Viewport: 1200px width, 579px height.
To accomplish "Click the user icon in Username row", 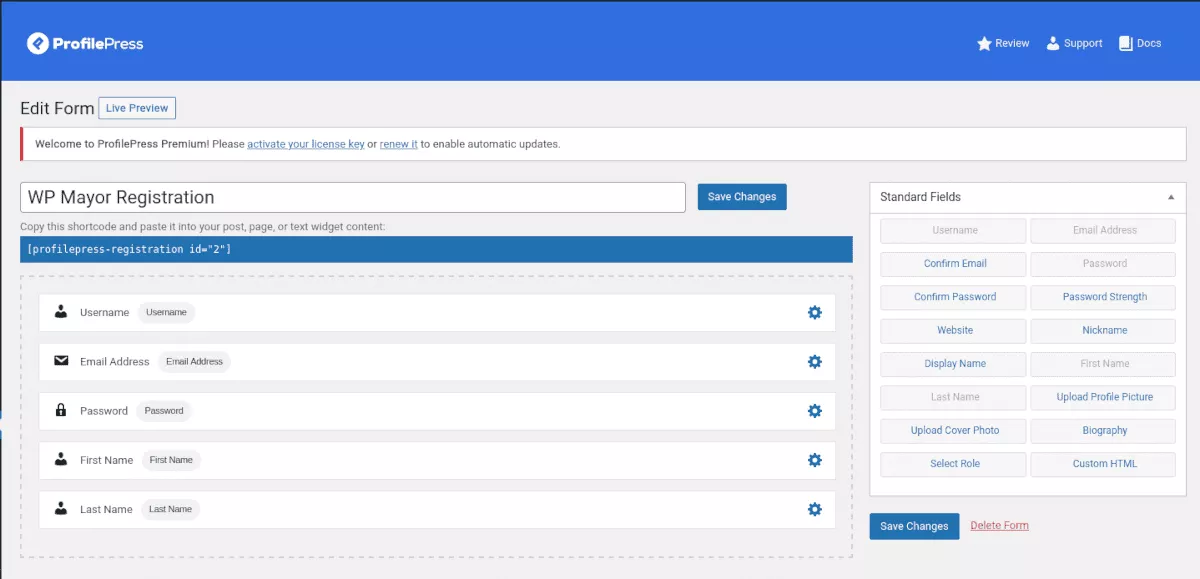I will pyautogui.click(x=61, y=312).
